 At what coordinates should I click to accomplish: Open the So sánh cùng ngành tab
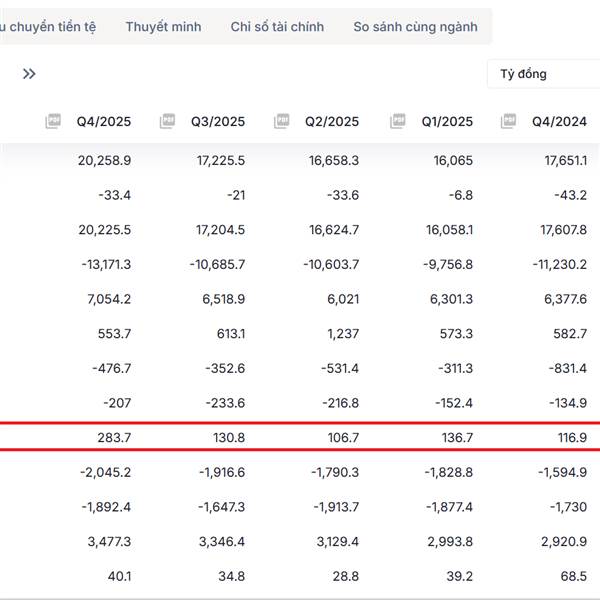click(x=416, y=27)
